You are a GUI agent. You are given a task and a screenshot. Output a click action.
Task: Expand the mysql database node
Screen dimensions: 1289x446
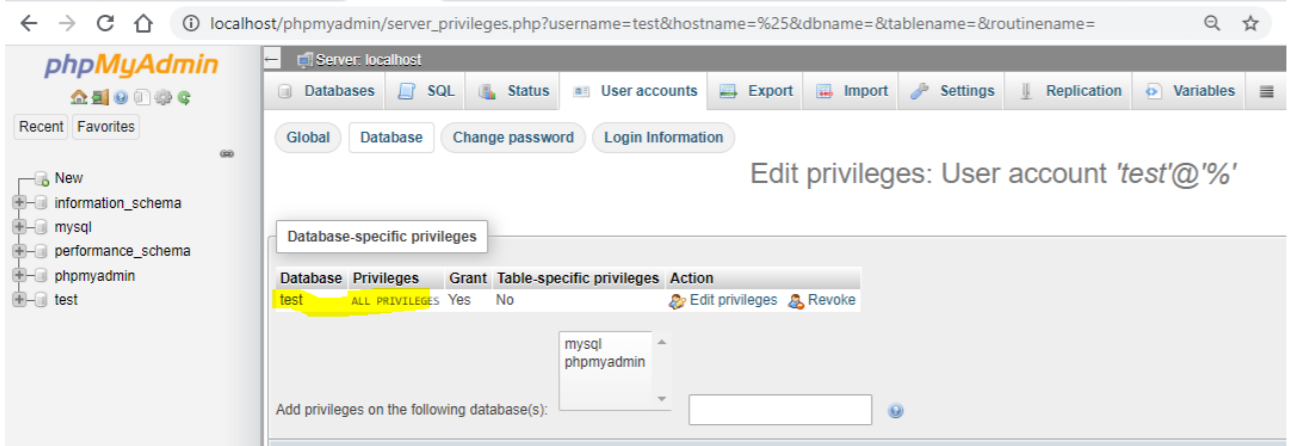[x=19, y=227]
